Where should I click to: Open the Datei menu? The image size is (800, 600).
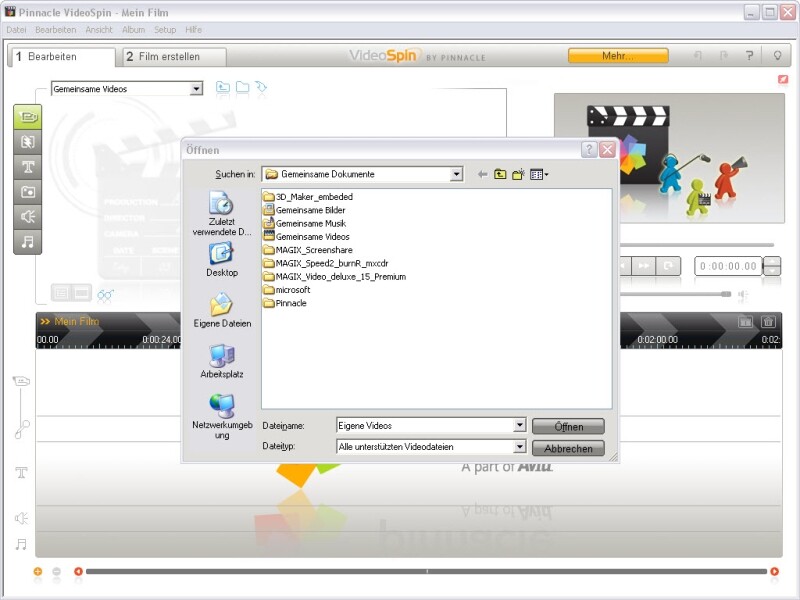coord(16,30)
